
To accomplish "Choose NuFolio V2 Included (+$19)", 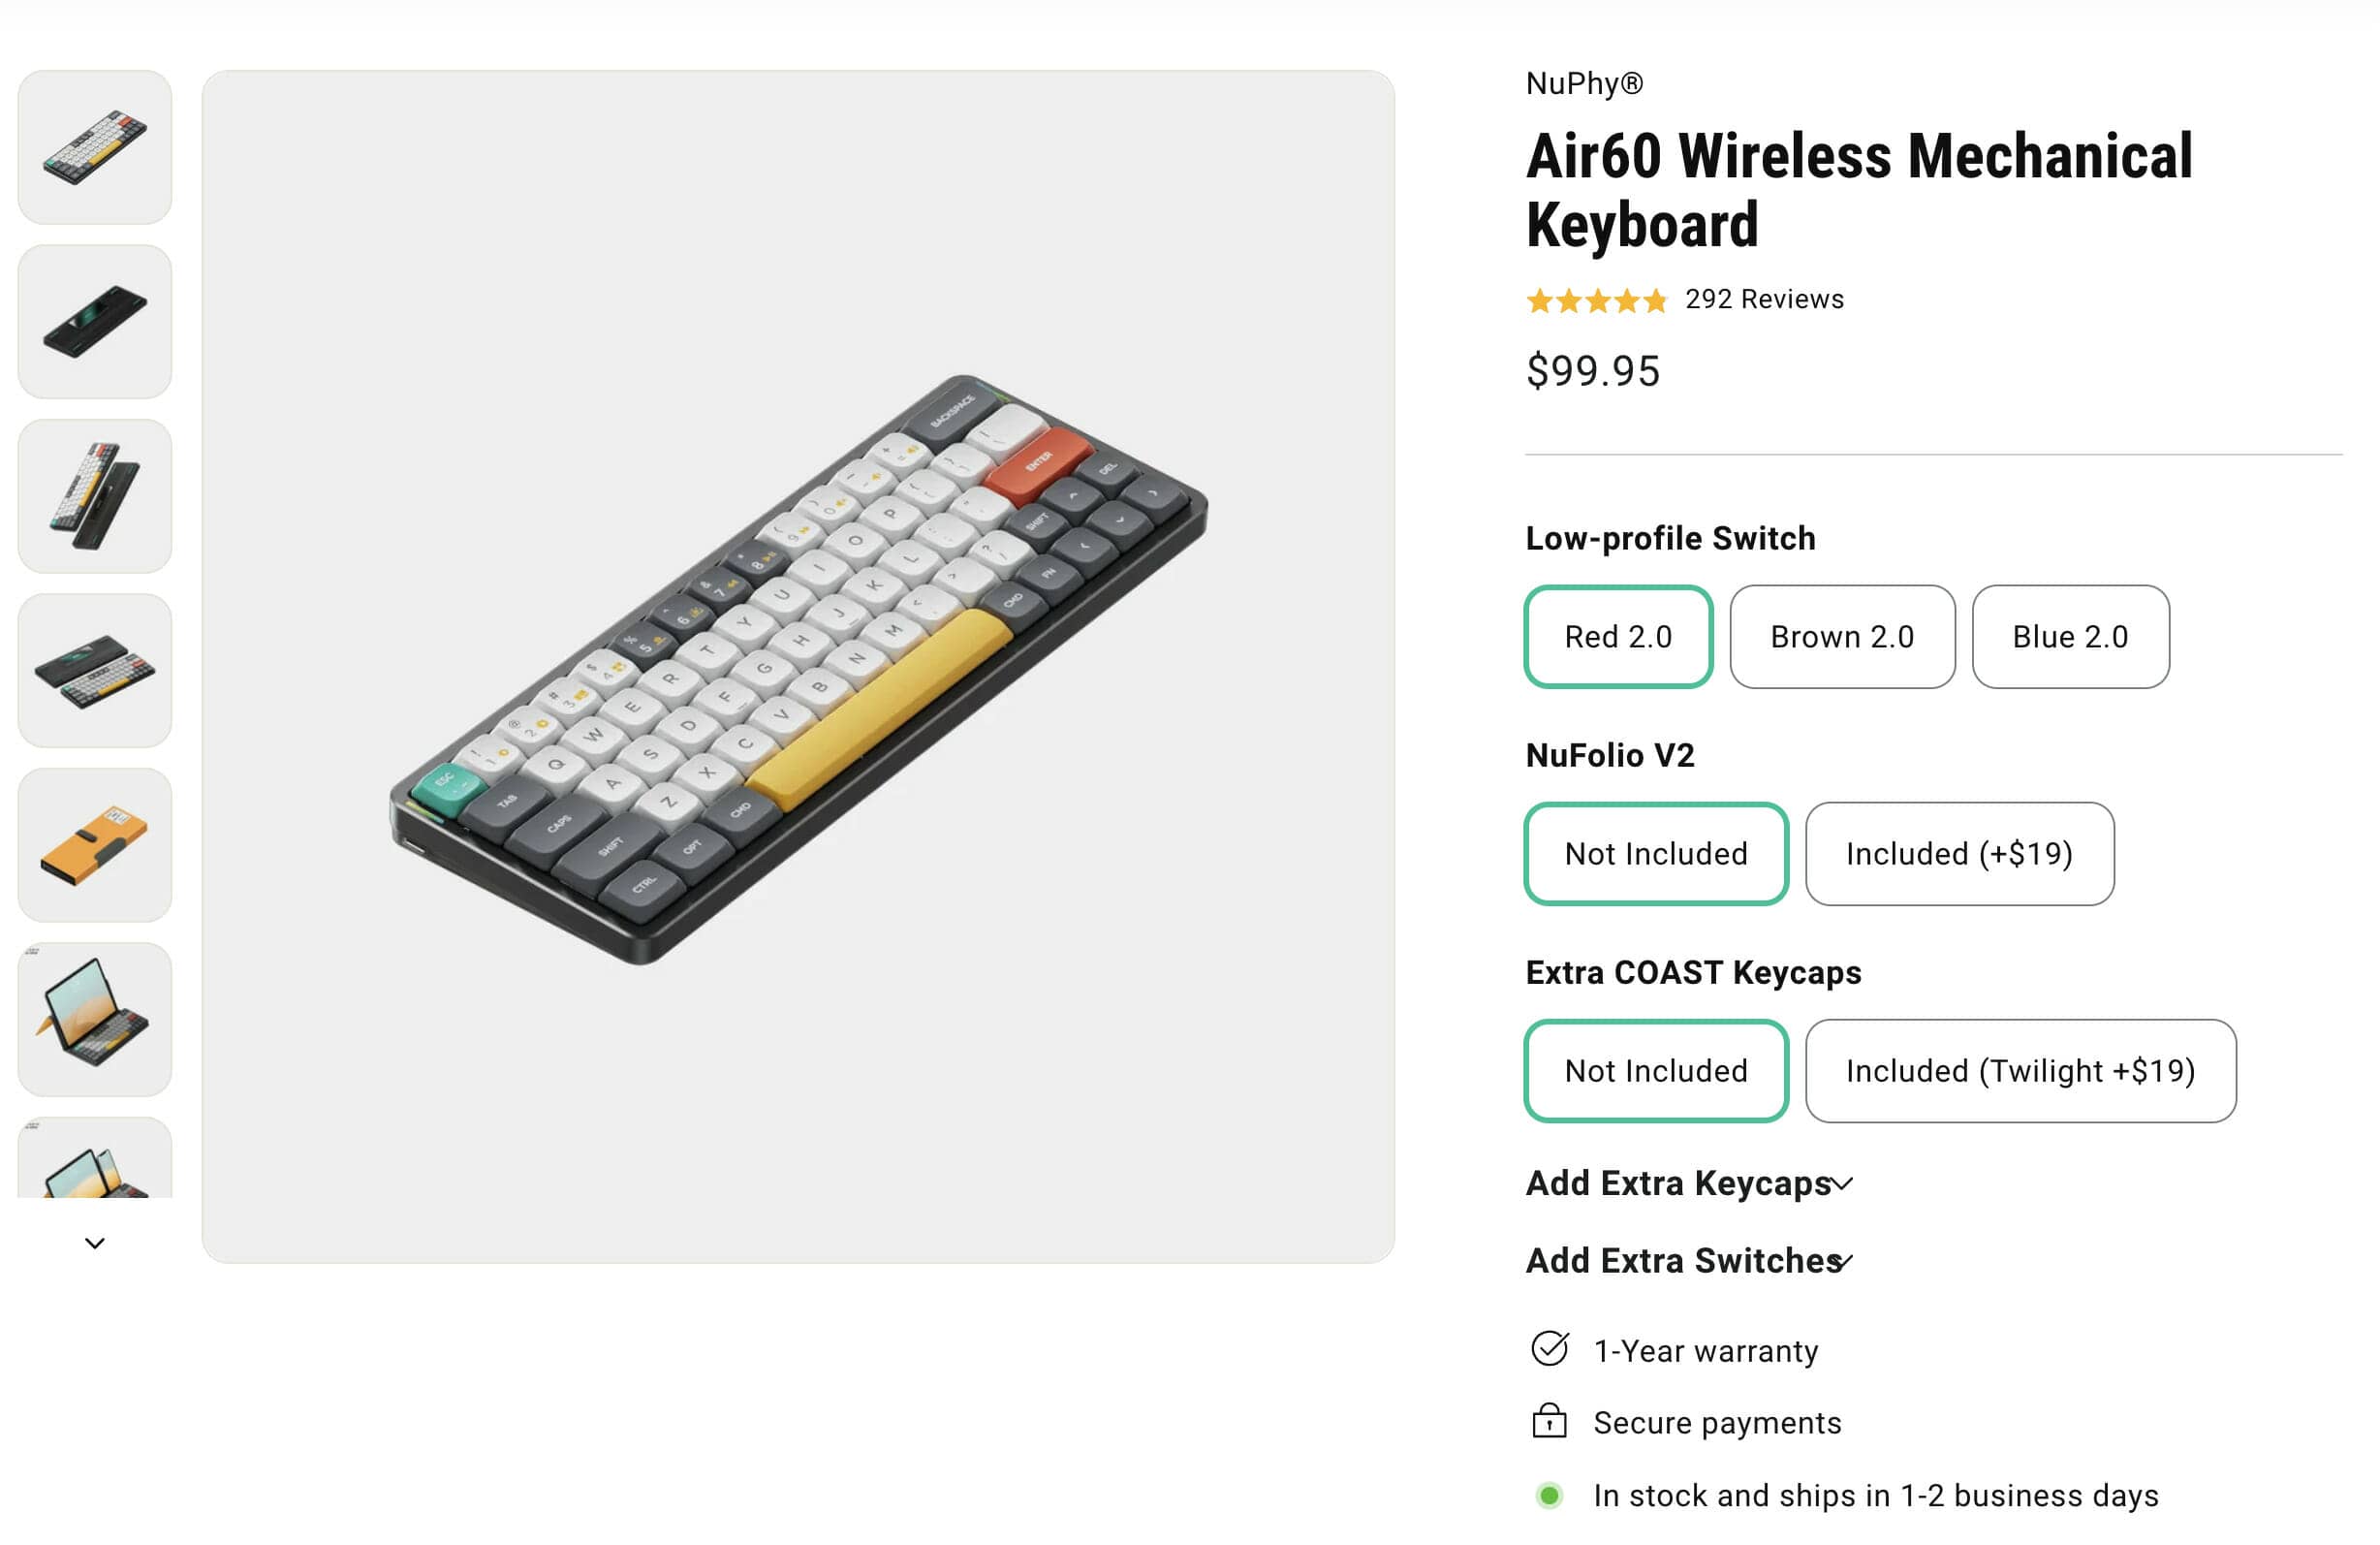I will click(x=1958, y=854).
